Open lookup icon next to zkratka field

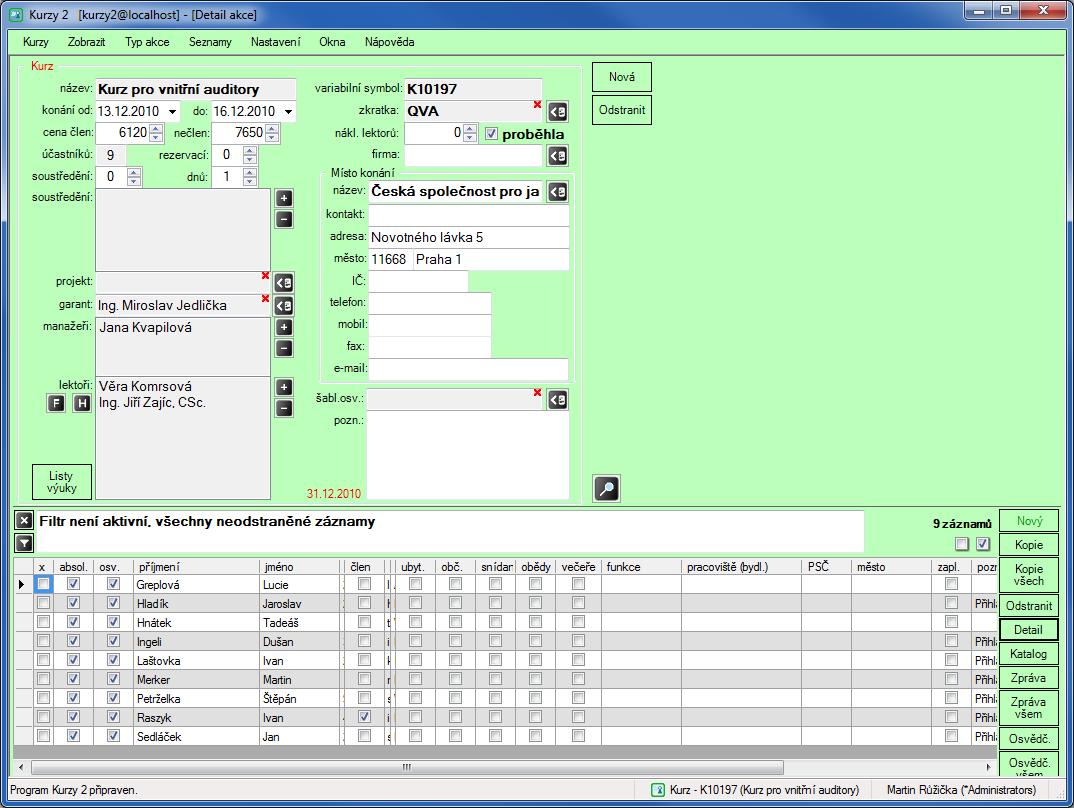(x=558, y=112)
